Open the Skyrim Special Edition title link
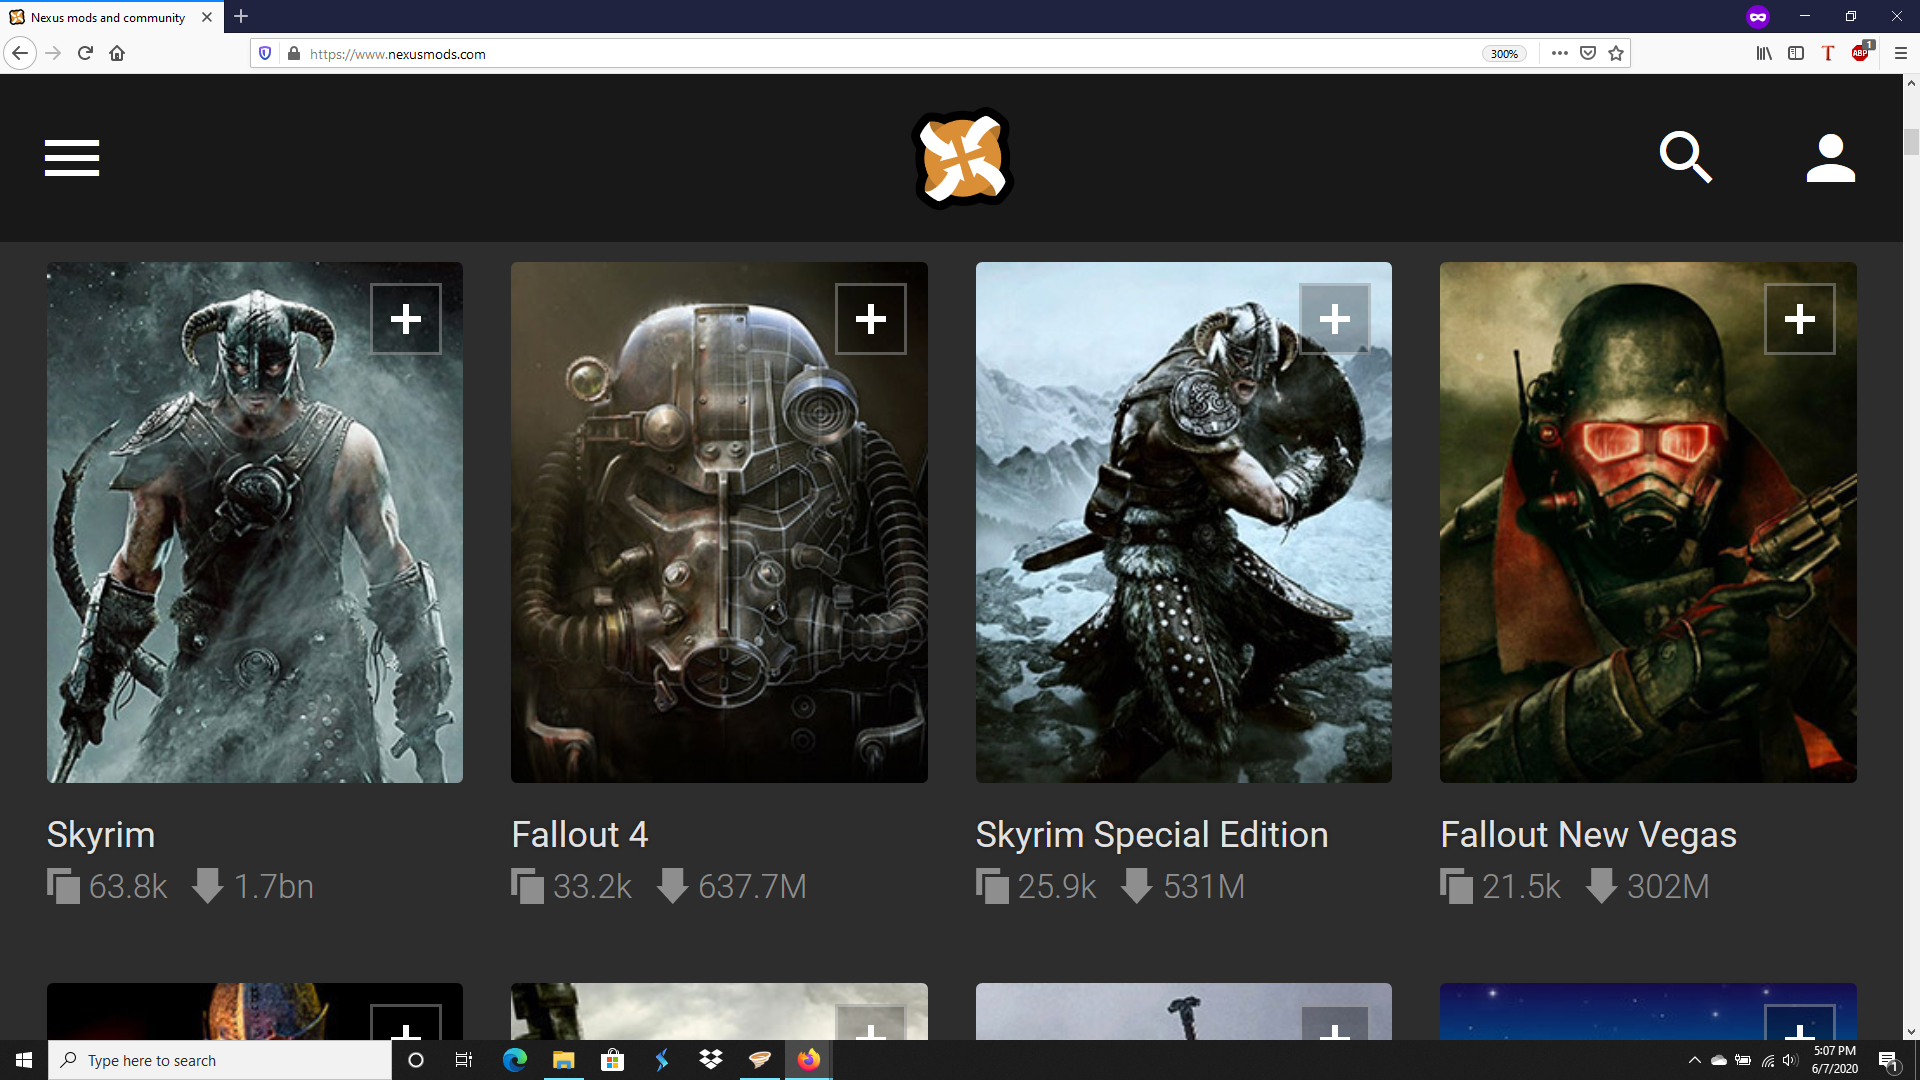Viewport: 1920px width, 1080px height. click(x=1152, y=834)
